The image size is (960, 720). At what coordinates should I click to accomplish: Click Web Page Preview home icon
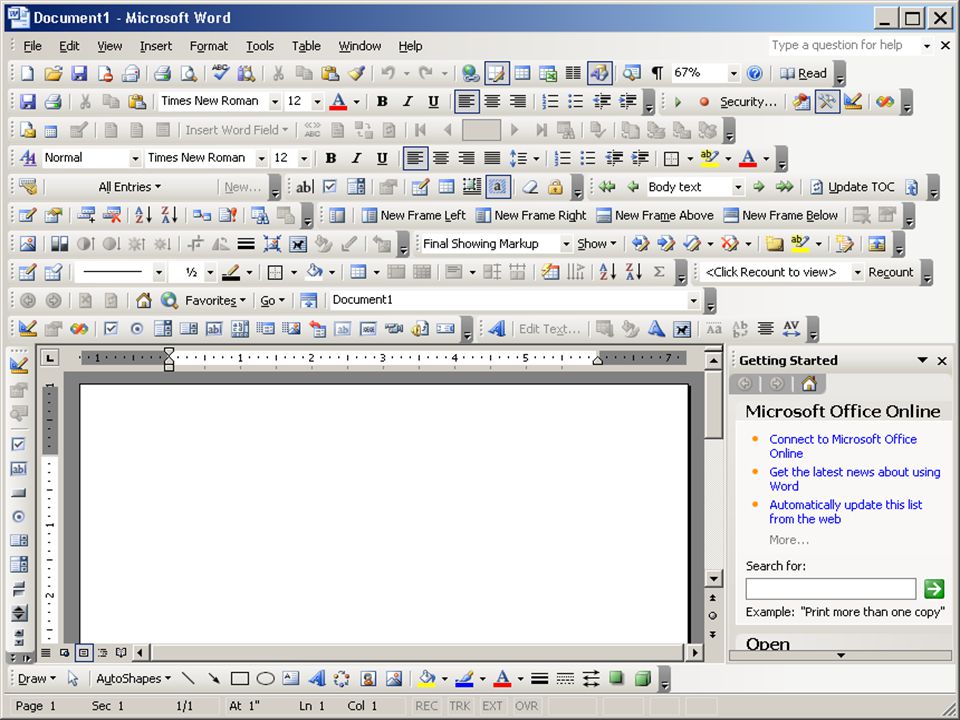(144, 300)
